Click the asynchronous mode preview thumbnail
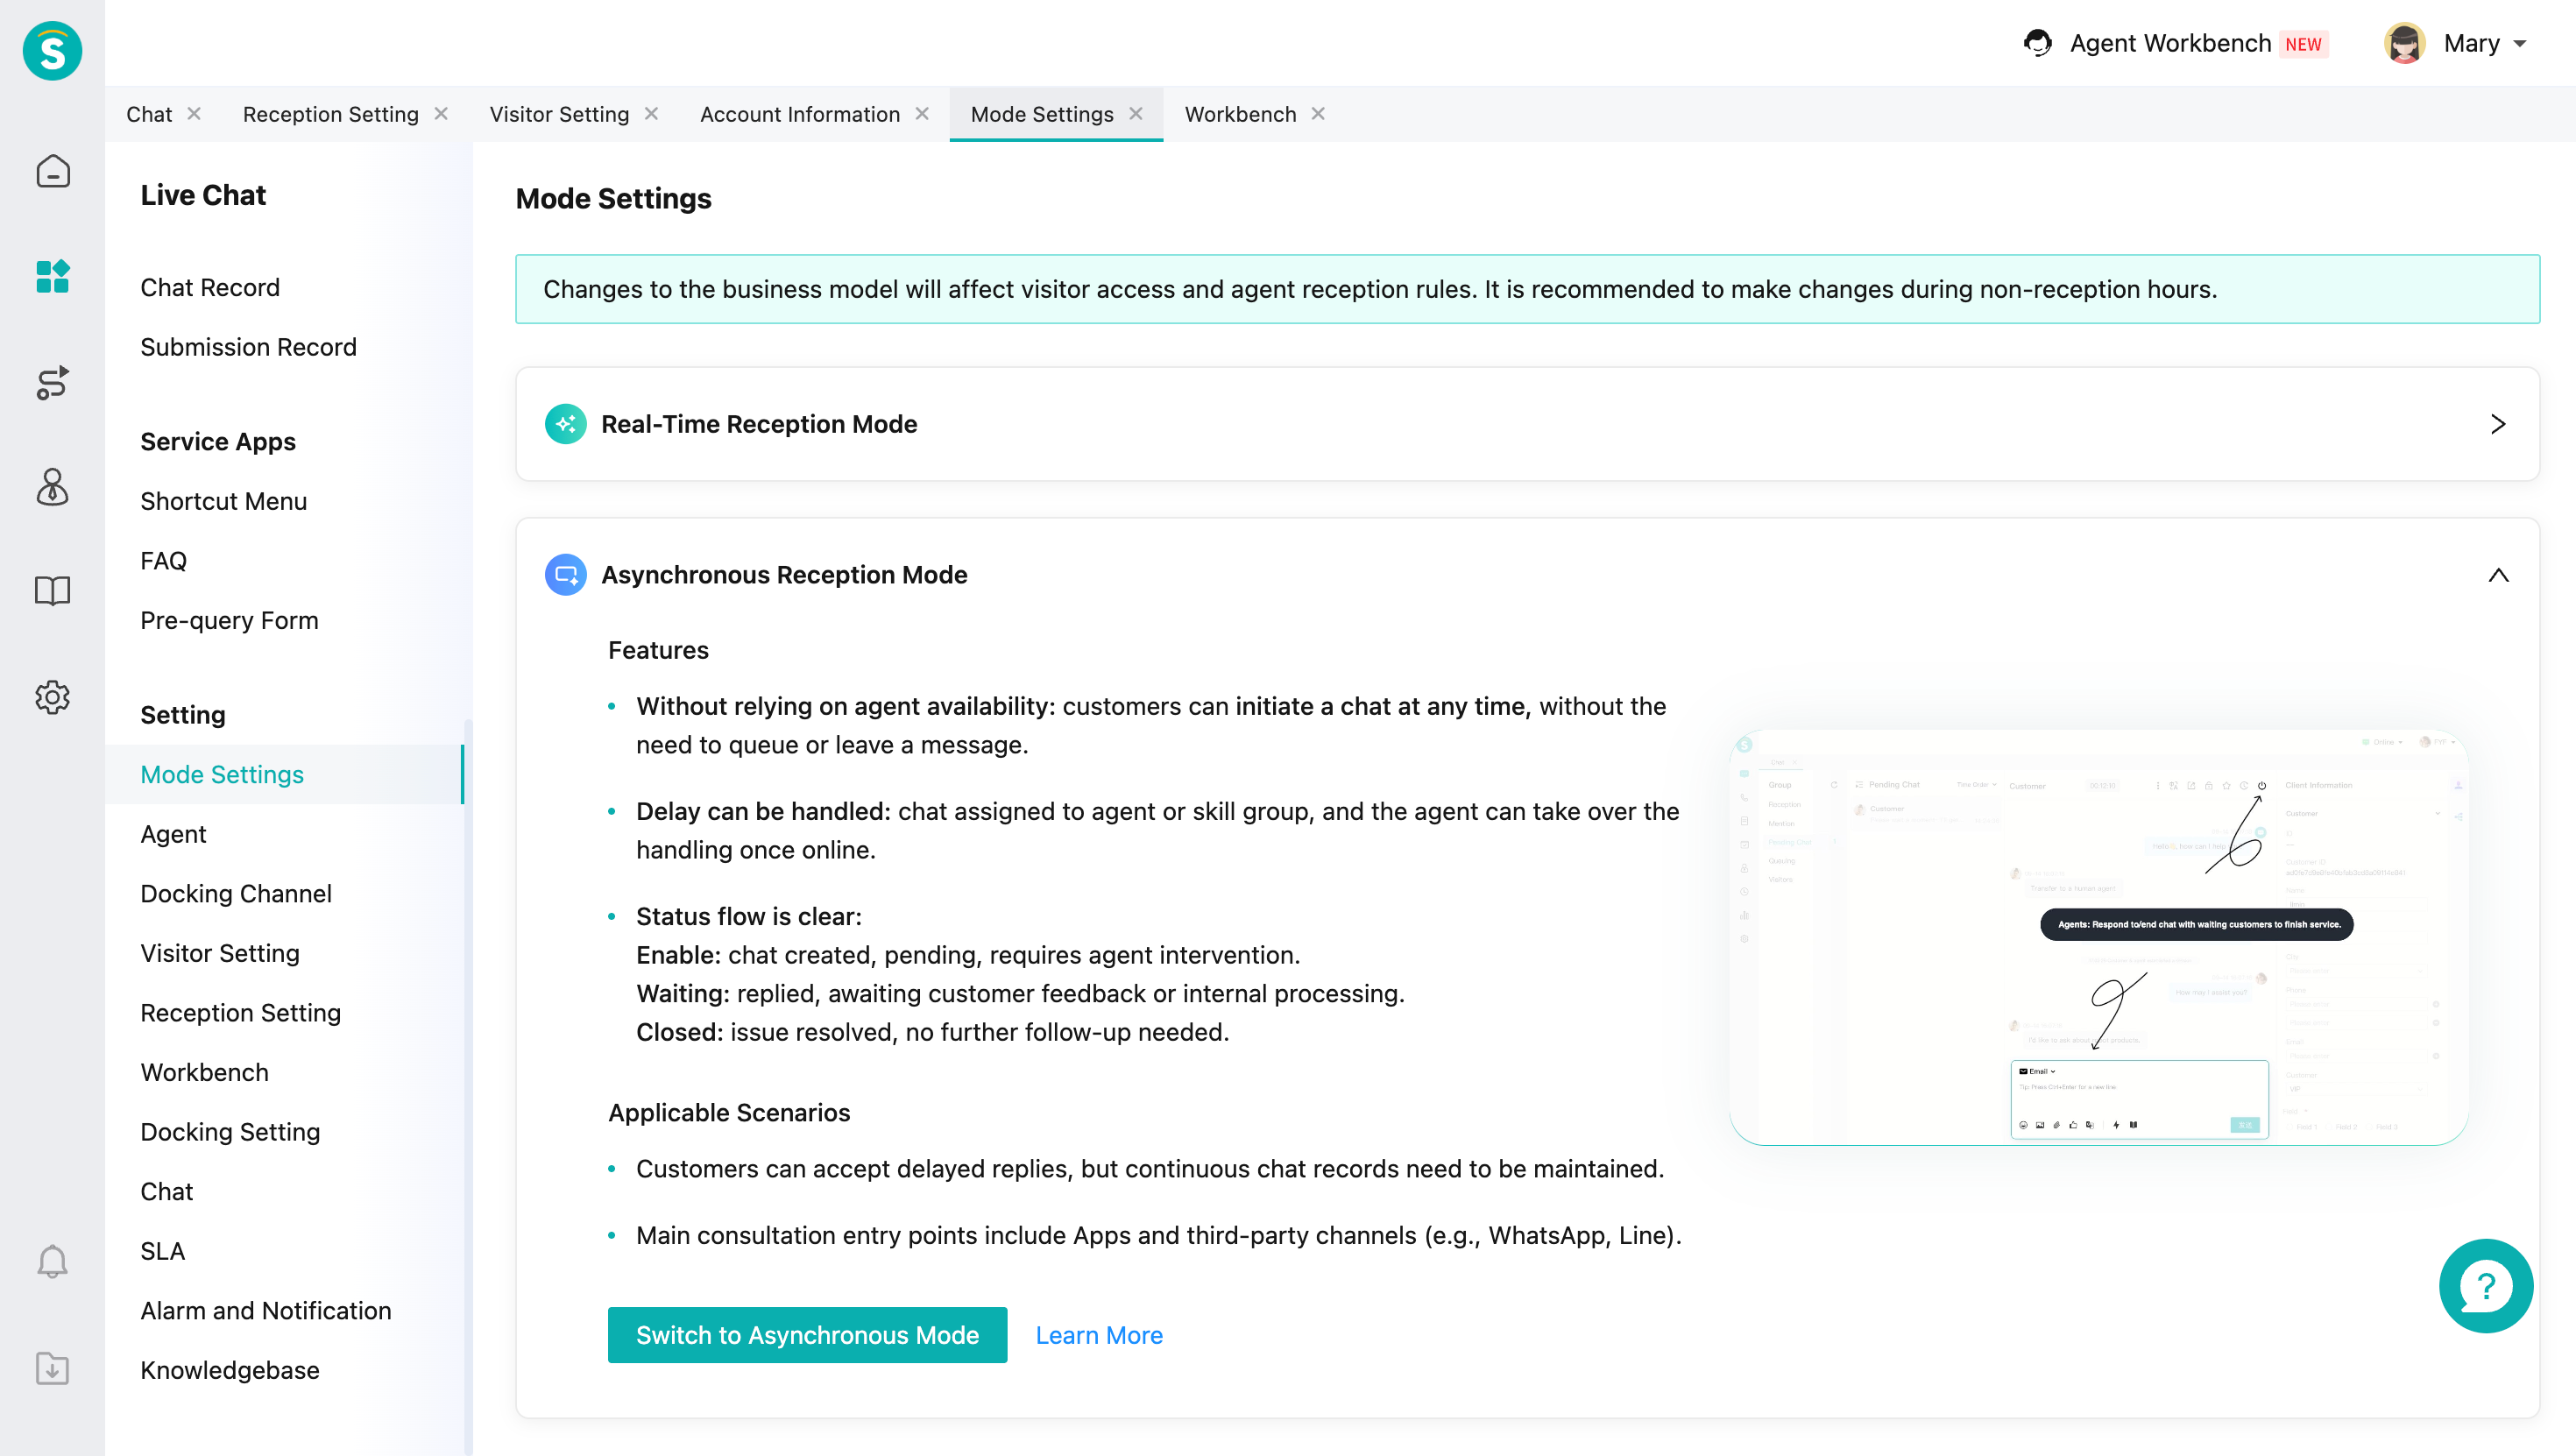 [2098, 937]
